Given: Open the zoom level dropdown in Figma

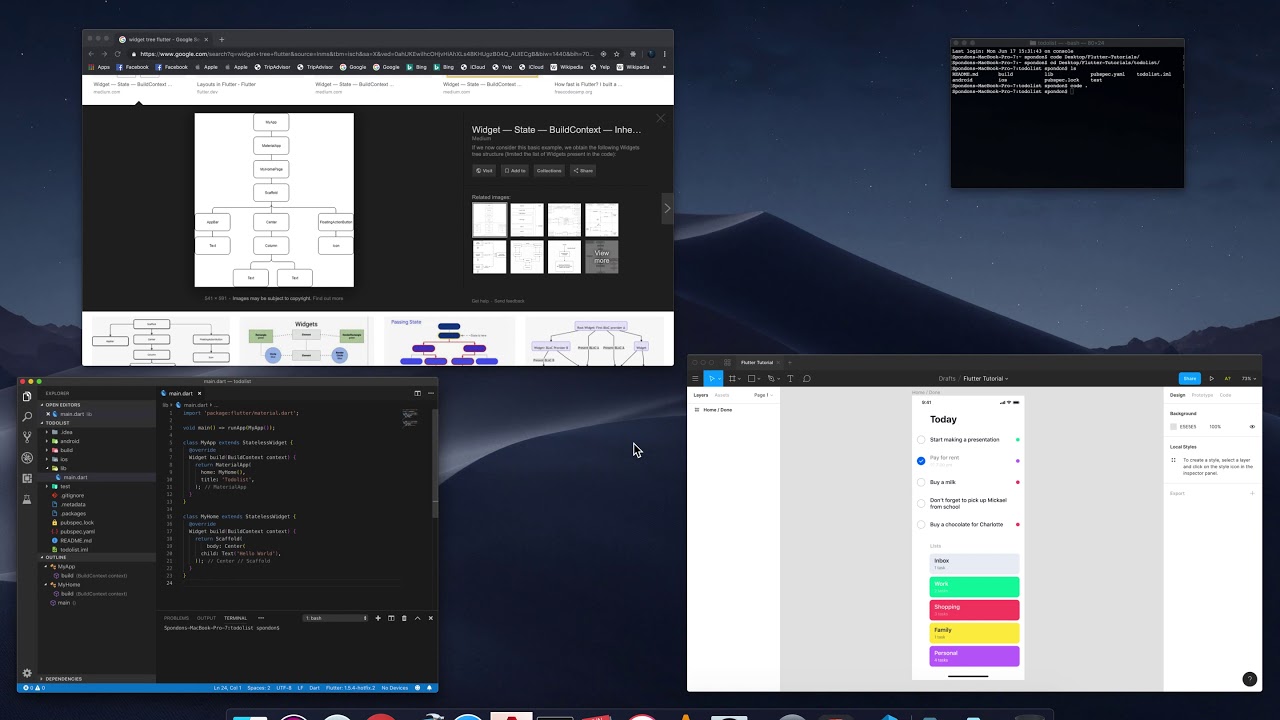Looking at the screenshot, I should pos(1247,379).
